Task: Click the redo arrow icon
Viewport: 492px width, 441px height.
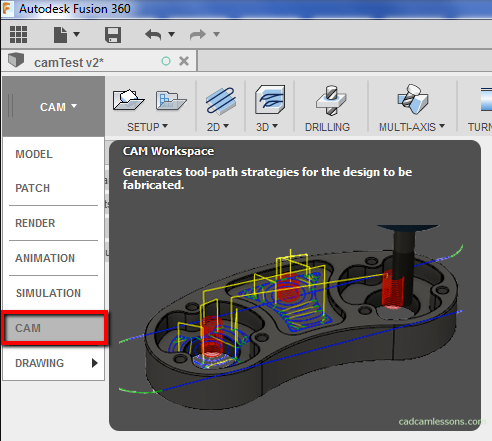Action: pos(198,35)
